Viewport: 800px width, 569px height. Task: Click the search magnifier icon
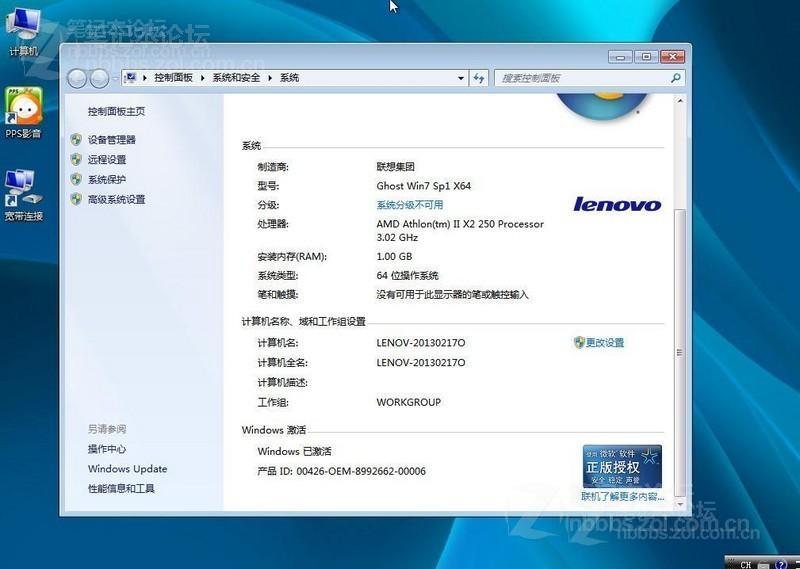click(x=676, y=78)
